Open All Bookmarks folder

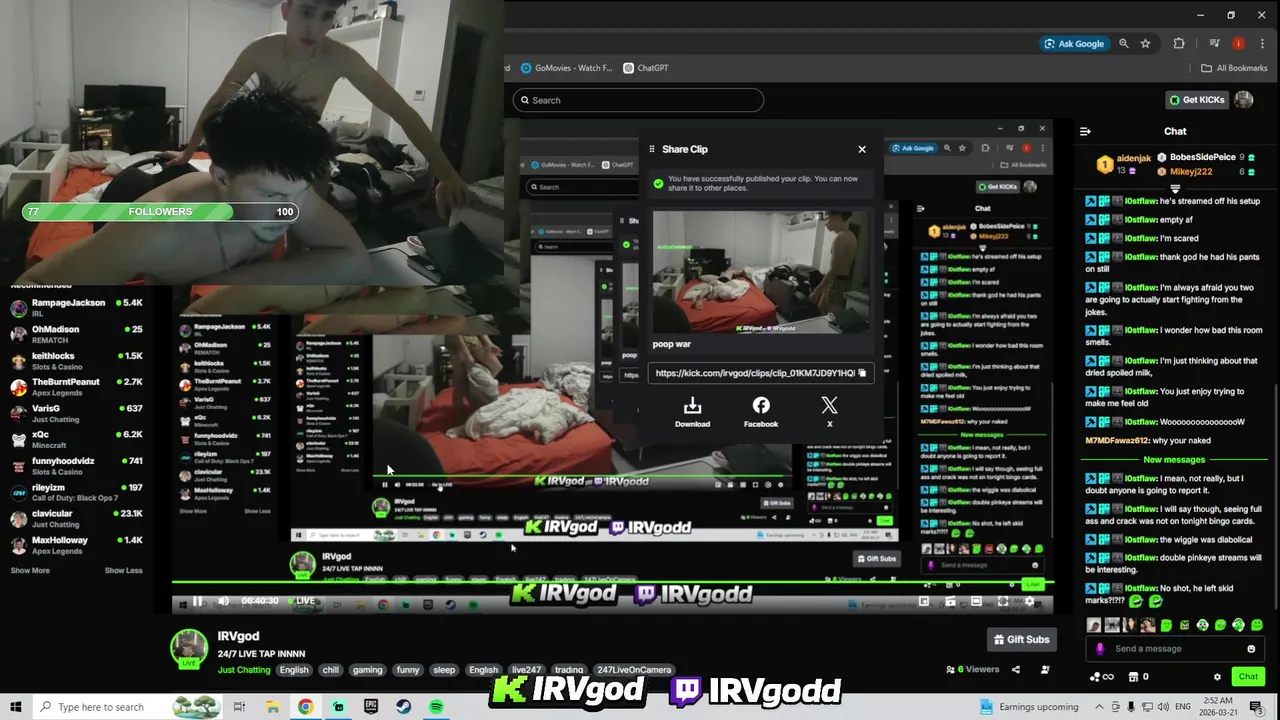coord(1234,68)
